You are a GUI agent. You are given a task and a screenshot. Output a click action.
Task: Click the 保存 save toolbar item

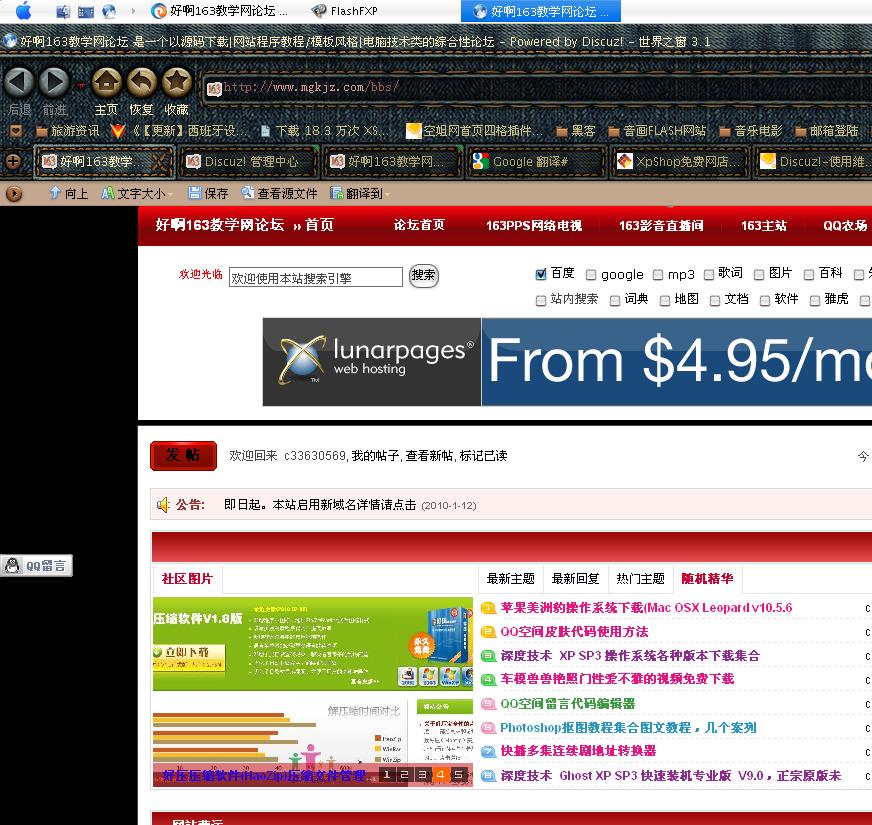(x=208, y=193)
